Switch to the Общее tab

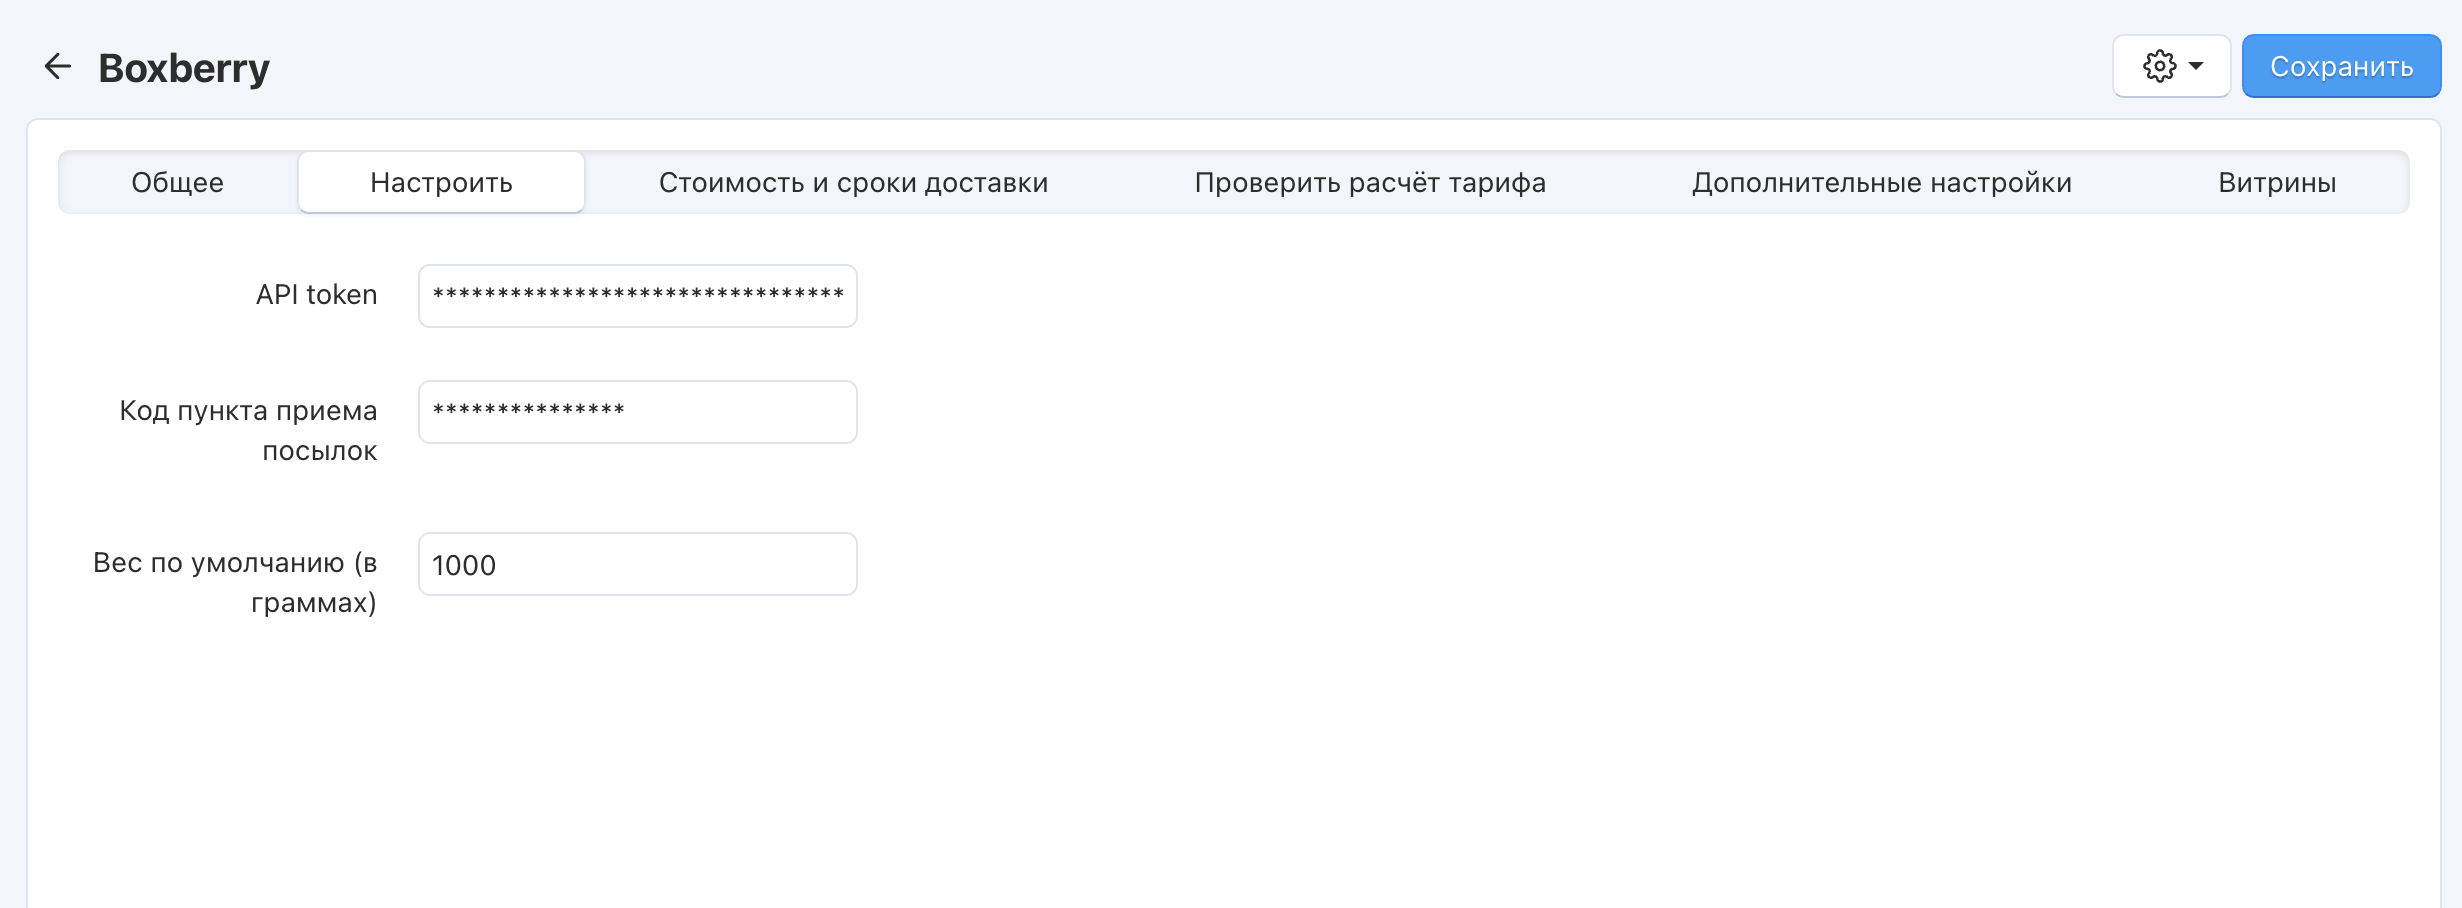(x=177, y=183)
